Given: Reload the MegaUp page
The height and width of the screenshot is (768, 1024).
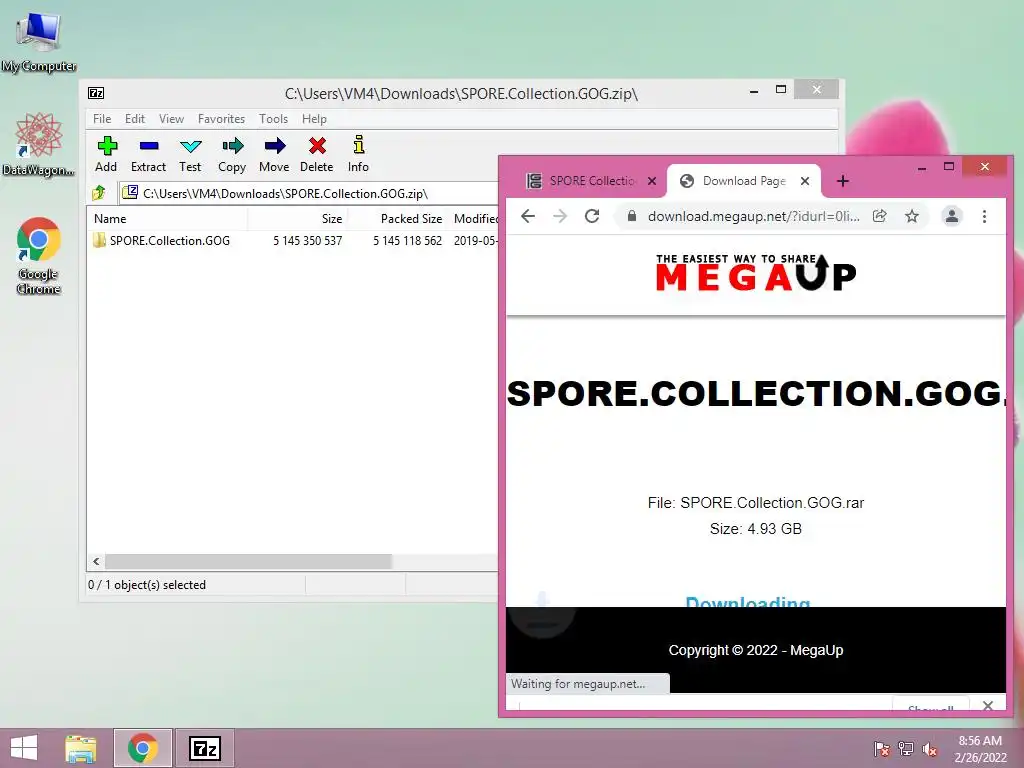Looking at the screenshot, I should coord(592,216).
